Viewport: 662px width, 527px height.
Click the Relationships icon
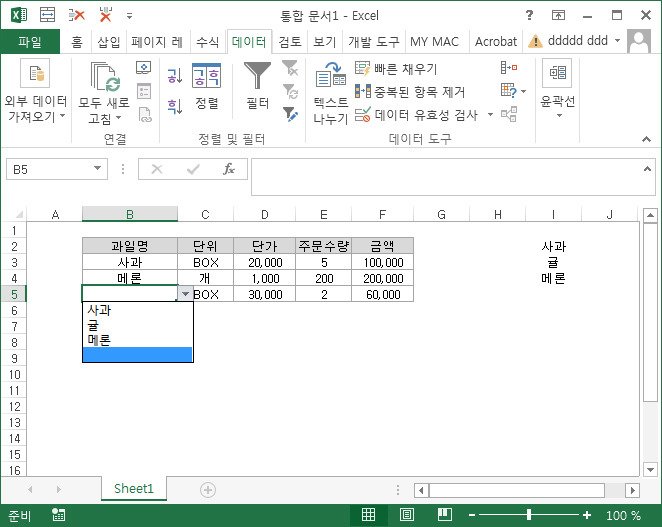click(509, 114)
